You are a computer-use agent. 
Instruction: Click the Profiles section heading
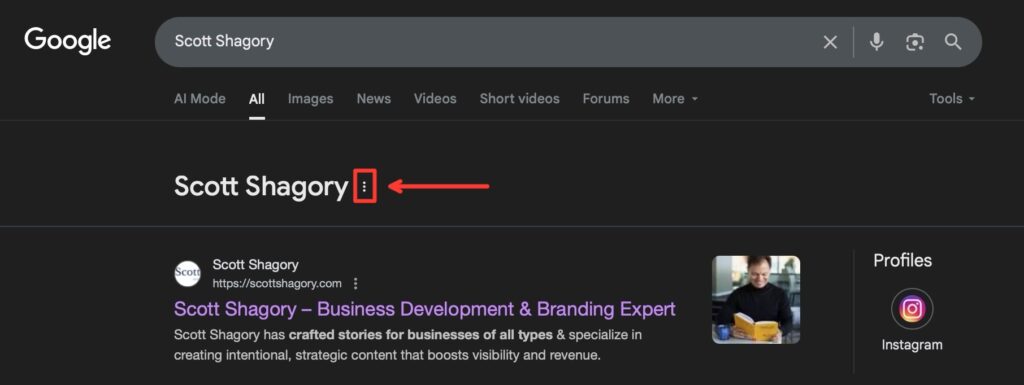[903, 260]
